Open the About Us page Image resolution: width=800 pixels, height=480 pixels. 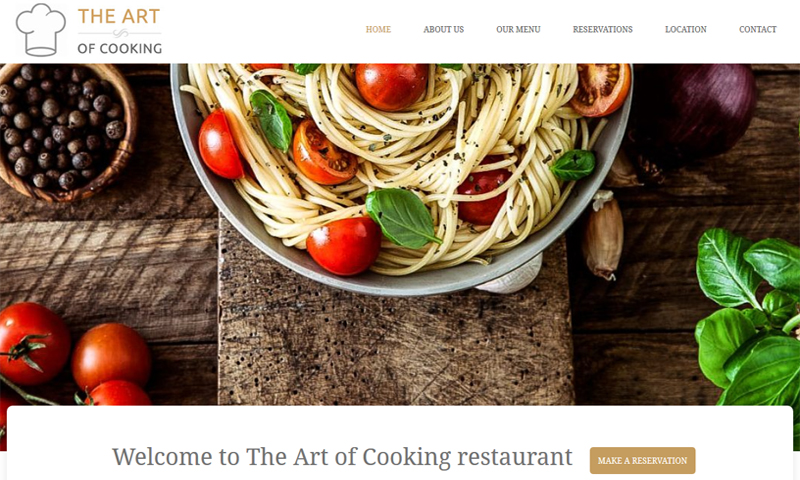point(443,30)
